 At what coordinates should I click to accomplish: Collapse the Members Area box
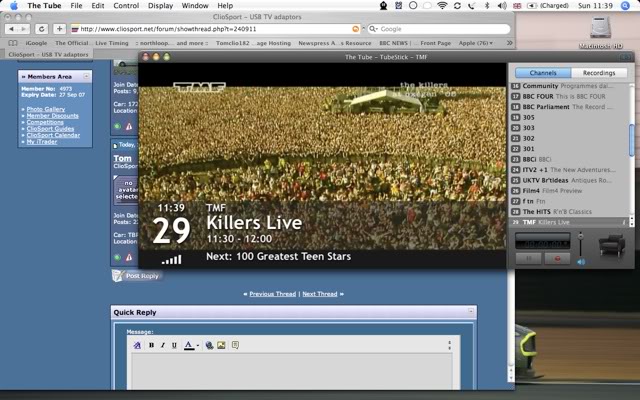pyautogui.click(x=86, y=76)
